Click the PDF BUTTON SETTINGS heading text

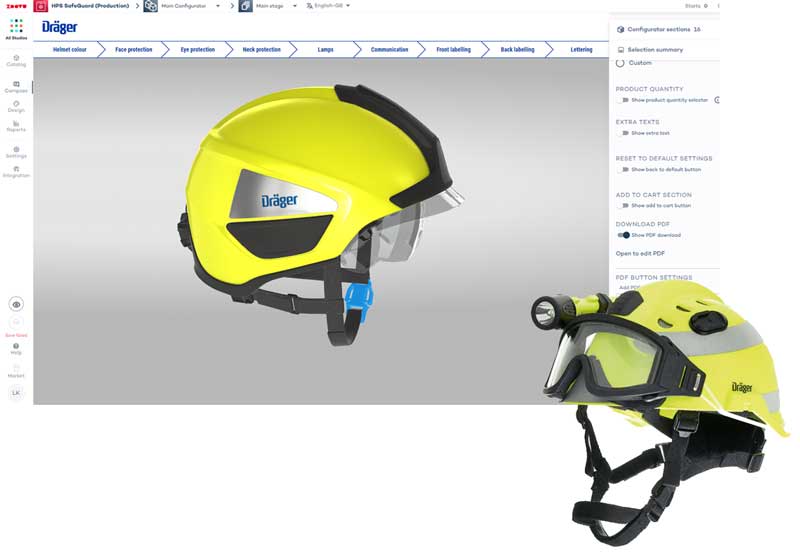654,278
